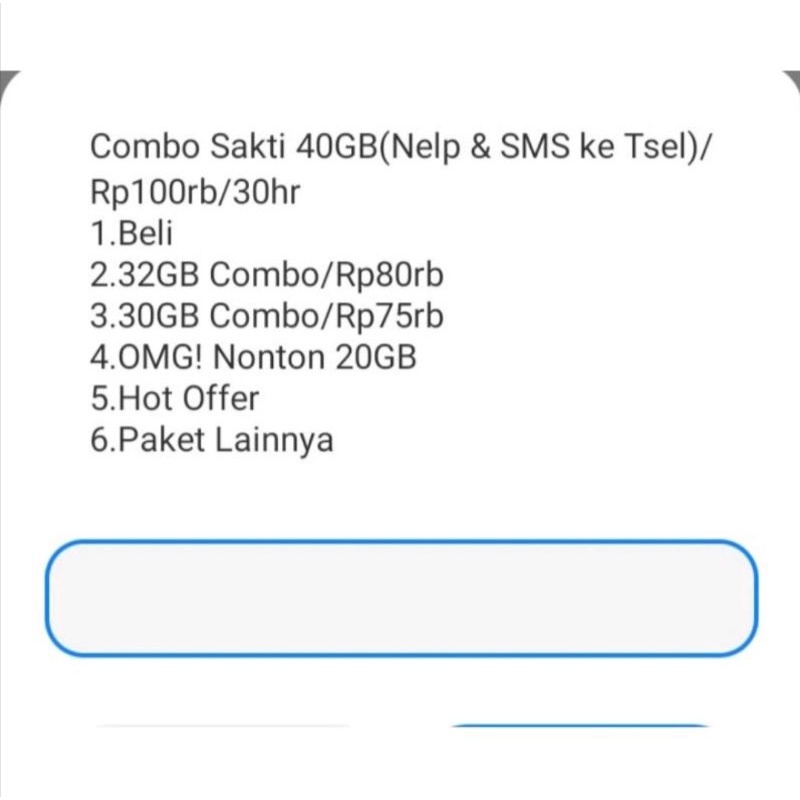
Task: Select the "1.Beli" option line
Action: click(132, 234)
